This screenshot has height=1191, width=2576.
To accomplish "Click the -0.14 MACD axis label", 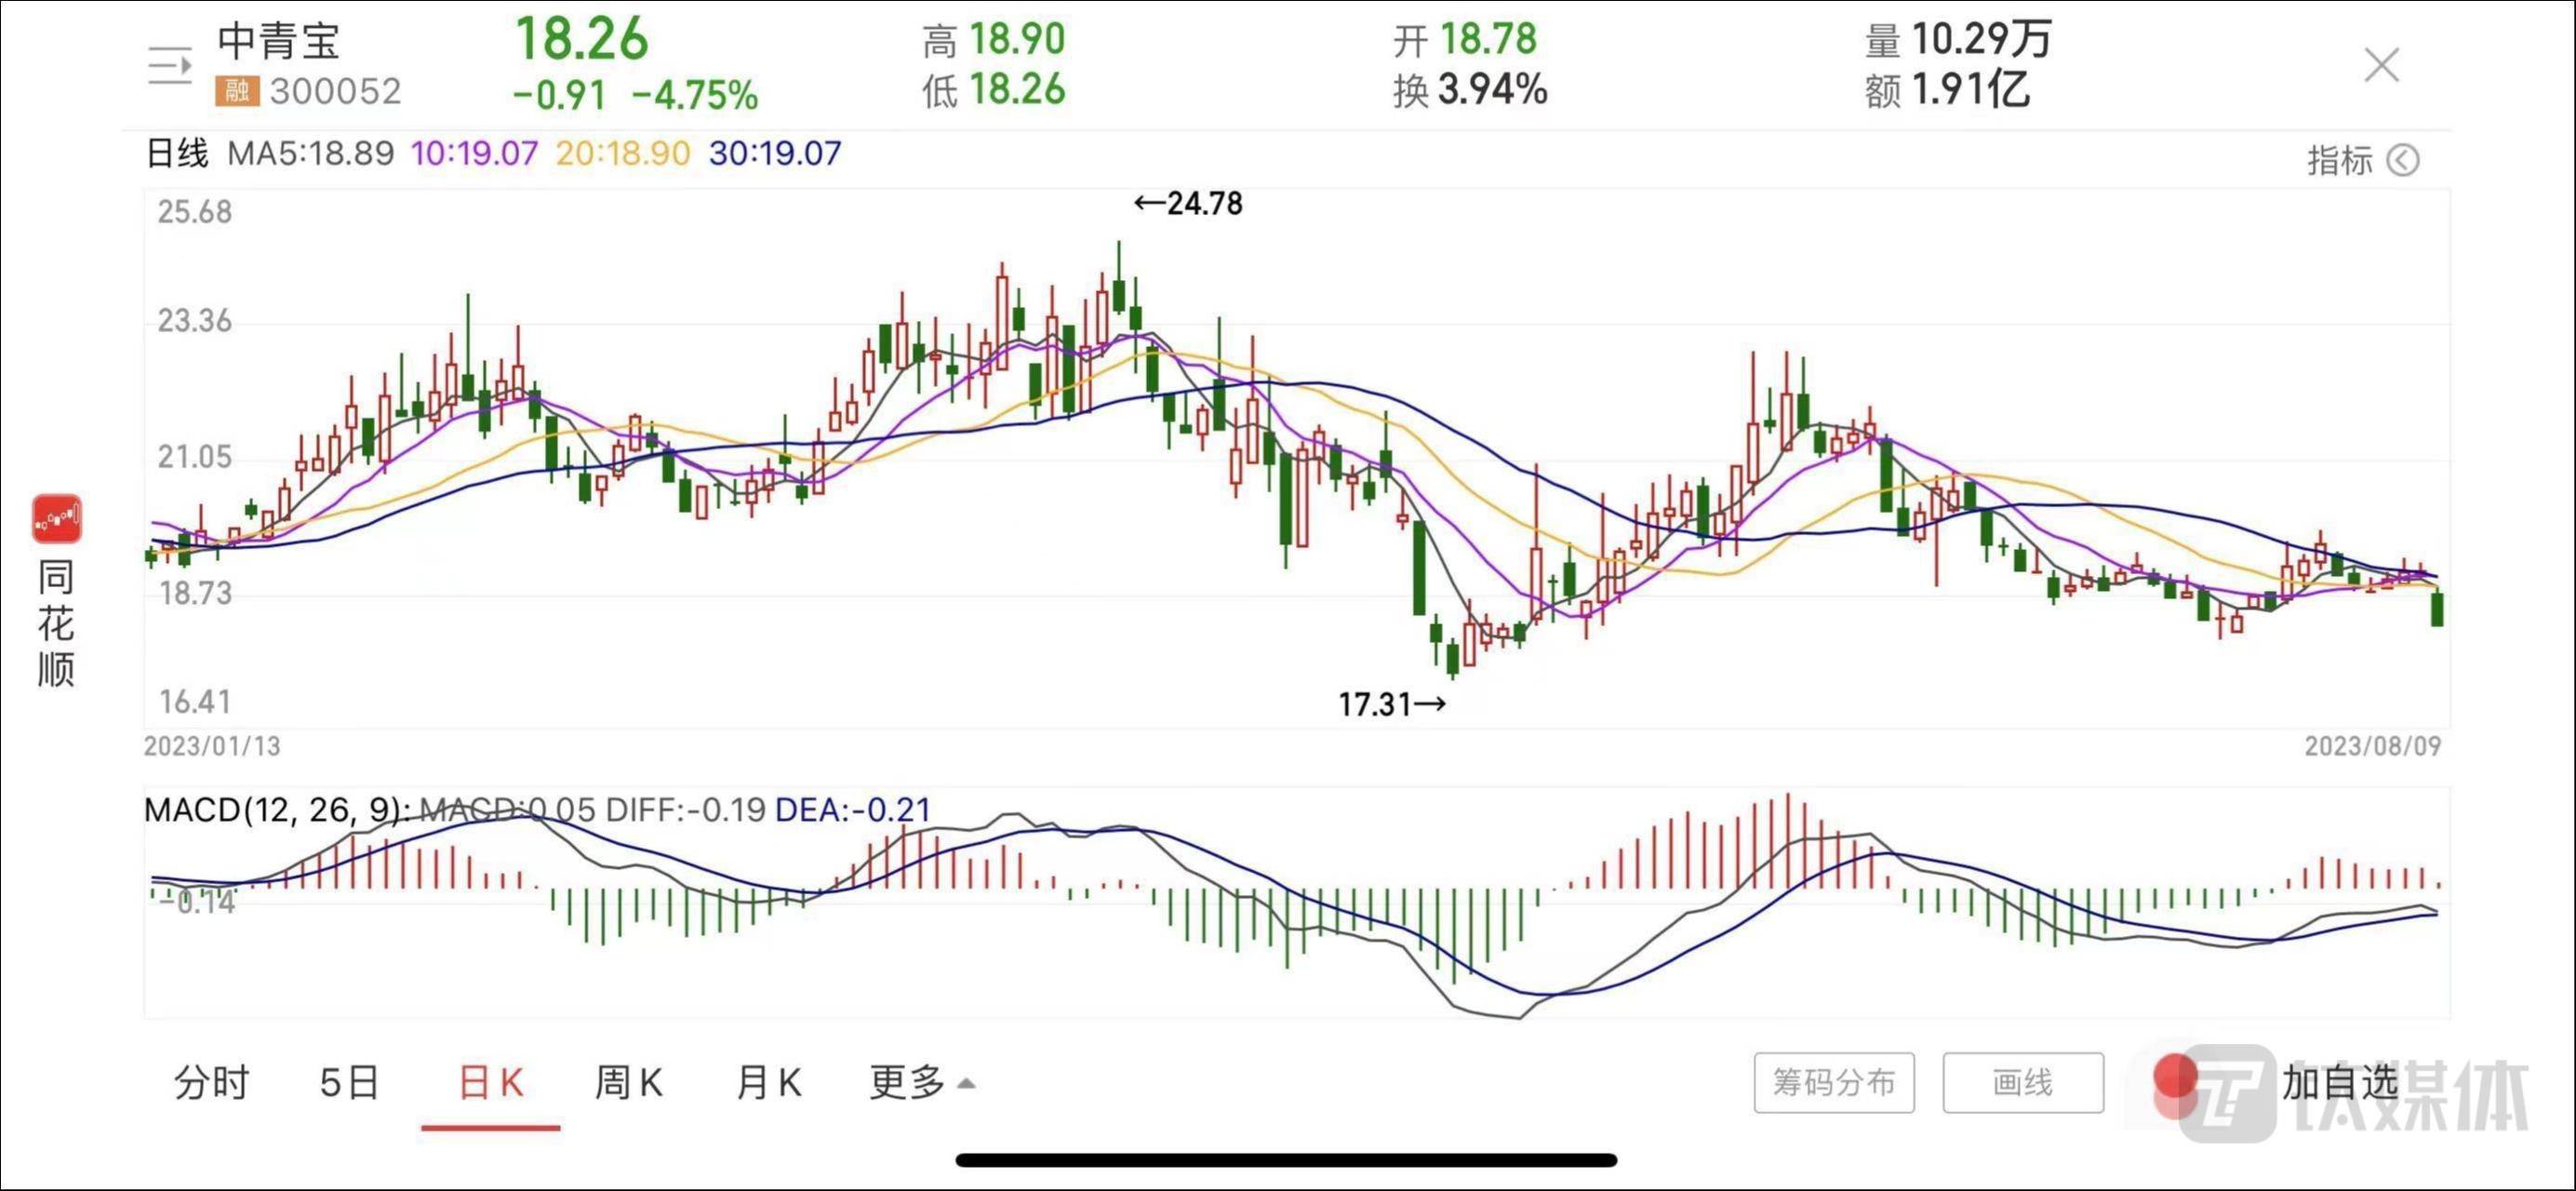I will [x=199, y=902].
